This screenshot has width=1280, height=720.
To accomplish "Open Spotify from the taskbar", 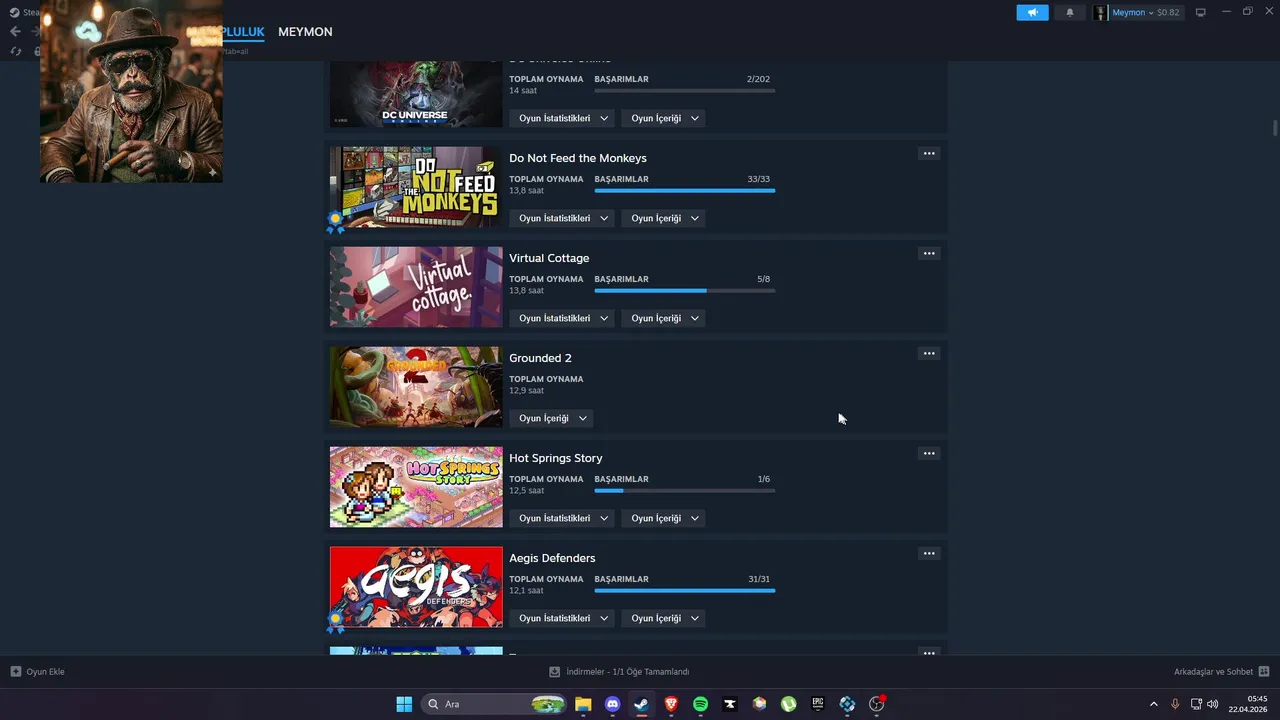I will tap(700, 704).
